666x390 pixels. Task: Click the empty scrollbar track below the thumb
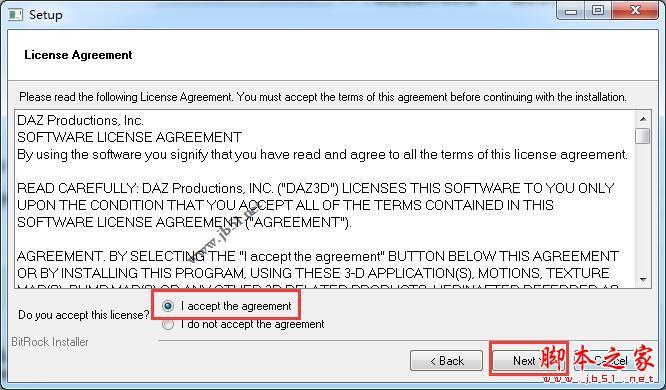click(x=643, y=208)
